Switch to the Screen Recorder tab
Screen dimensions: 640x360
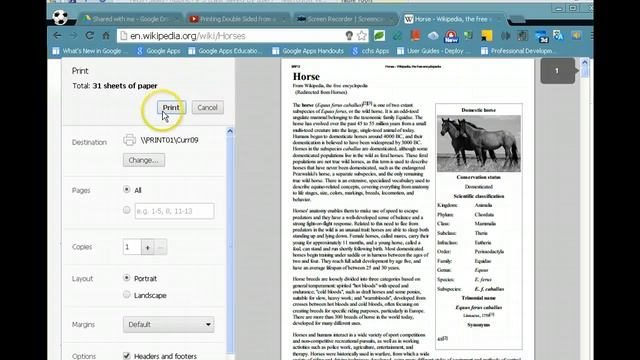(345, 19)
